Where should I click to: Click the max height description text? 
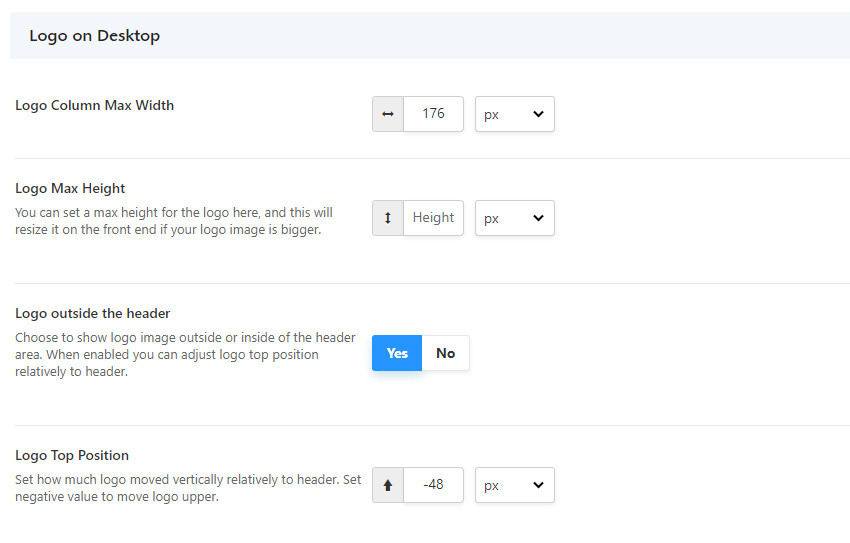click(174, 221)
